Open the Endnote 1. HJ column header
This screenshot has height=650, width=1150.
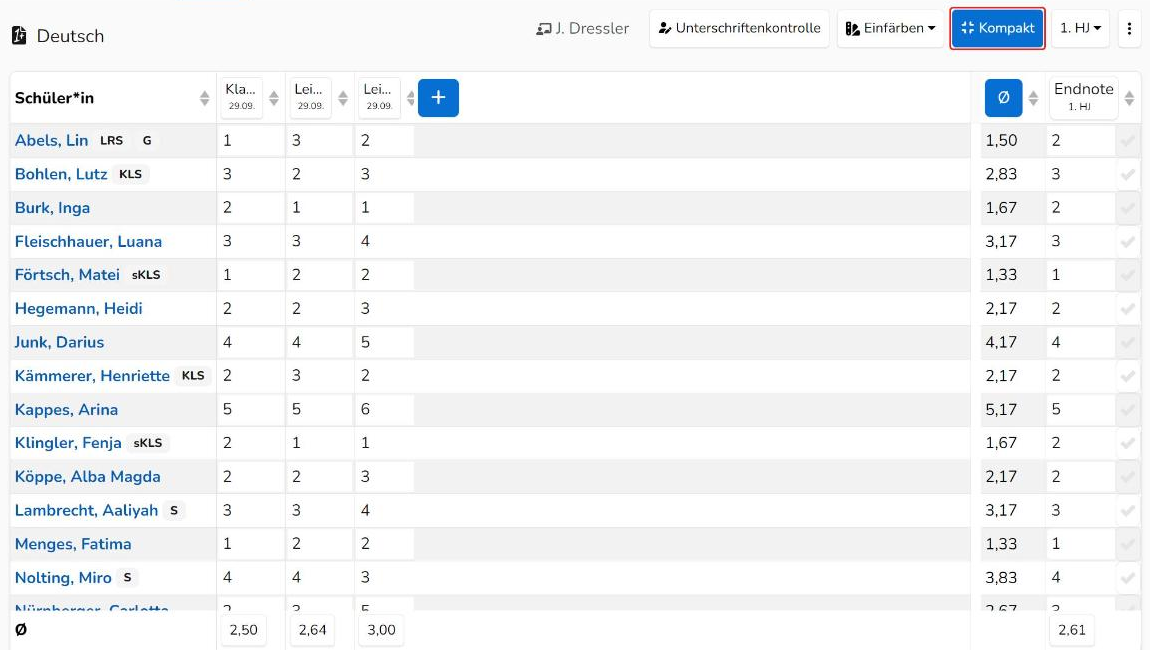click(1083, 98)
